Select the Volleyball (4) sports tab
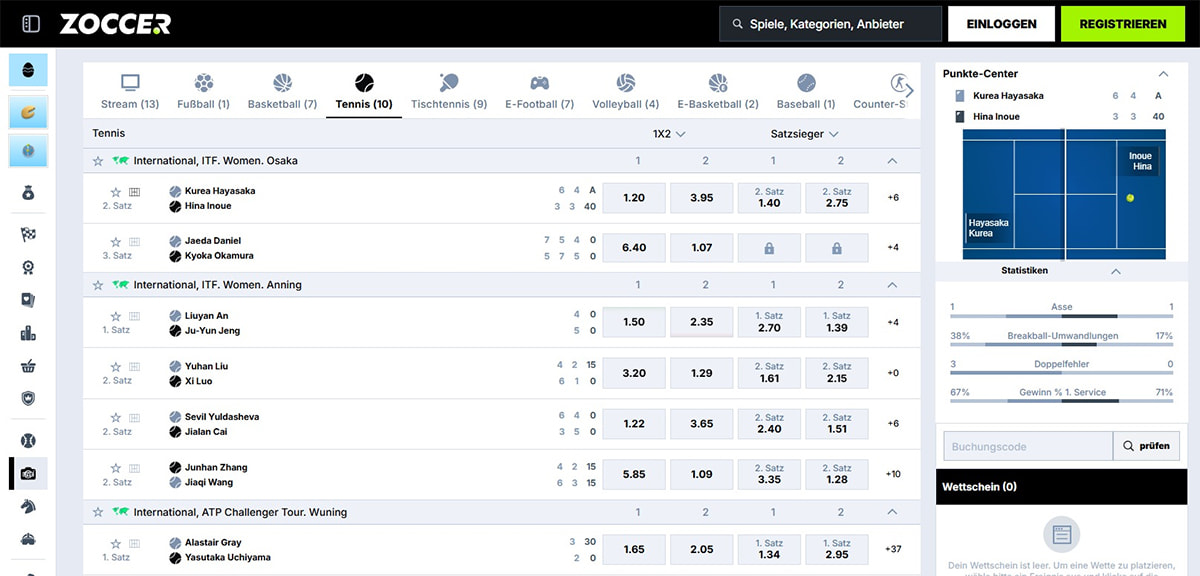This screenshot has width=1200, height=576. tap(625, 92)
